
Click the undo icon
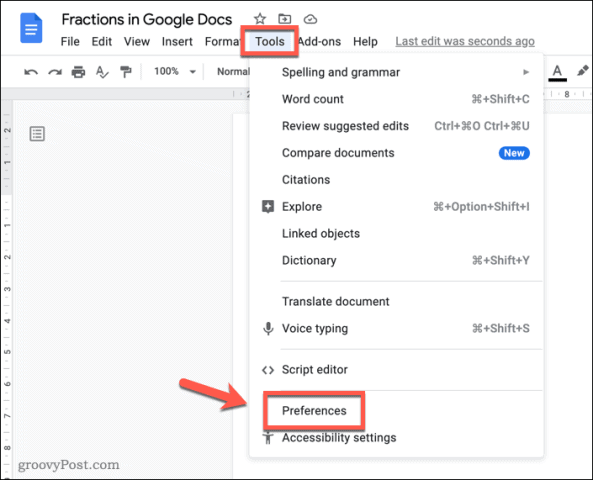click(31, 72)
